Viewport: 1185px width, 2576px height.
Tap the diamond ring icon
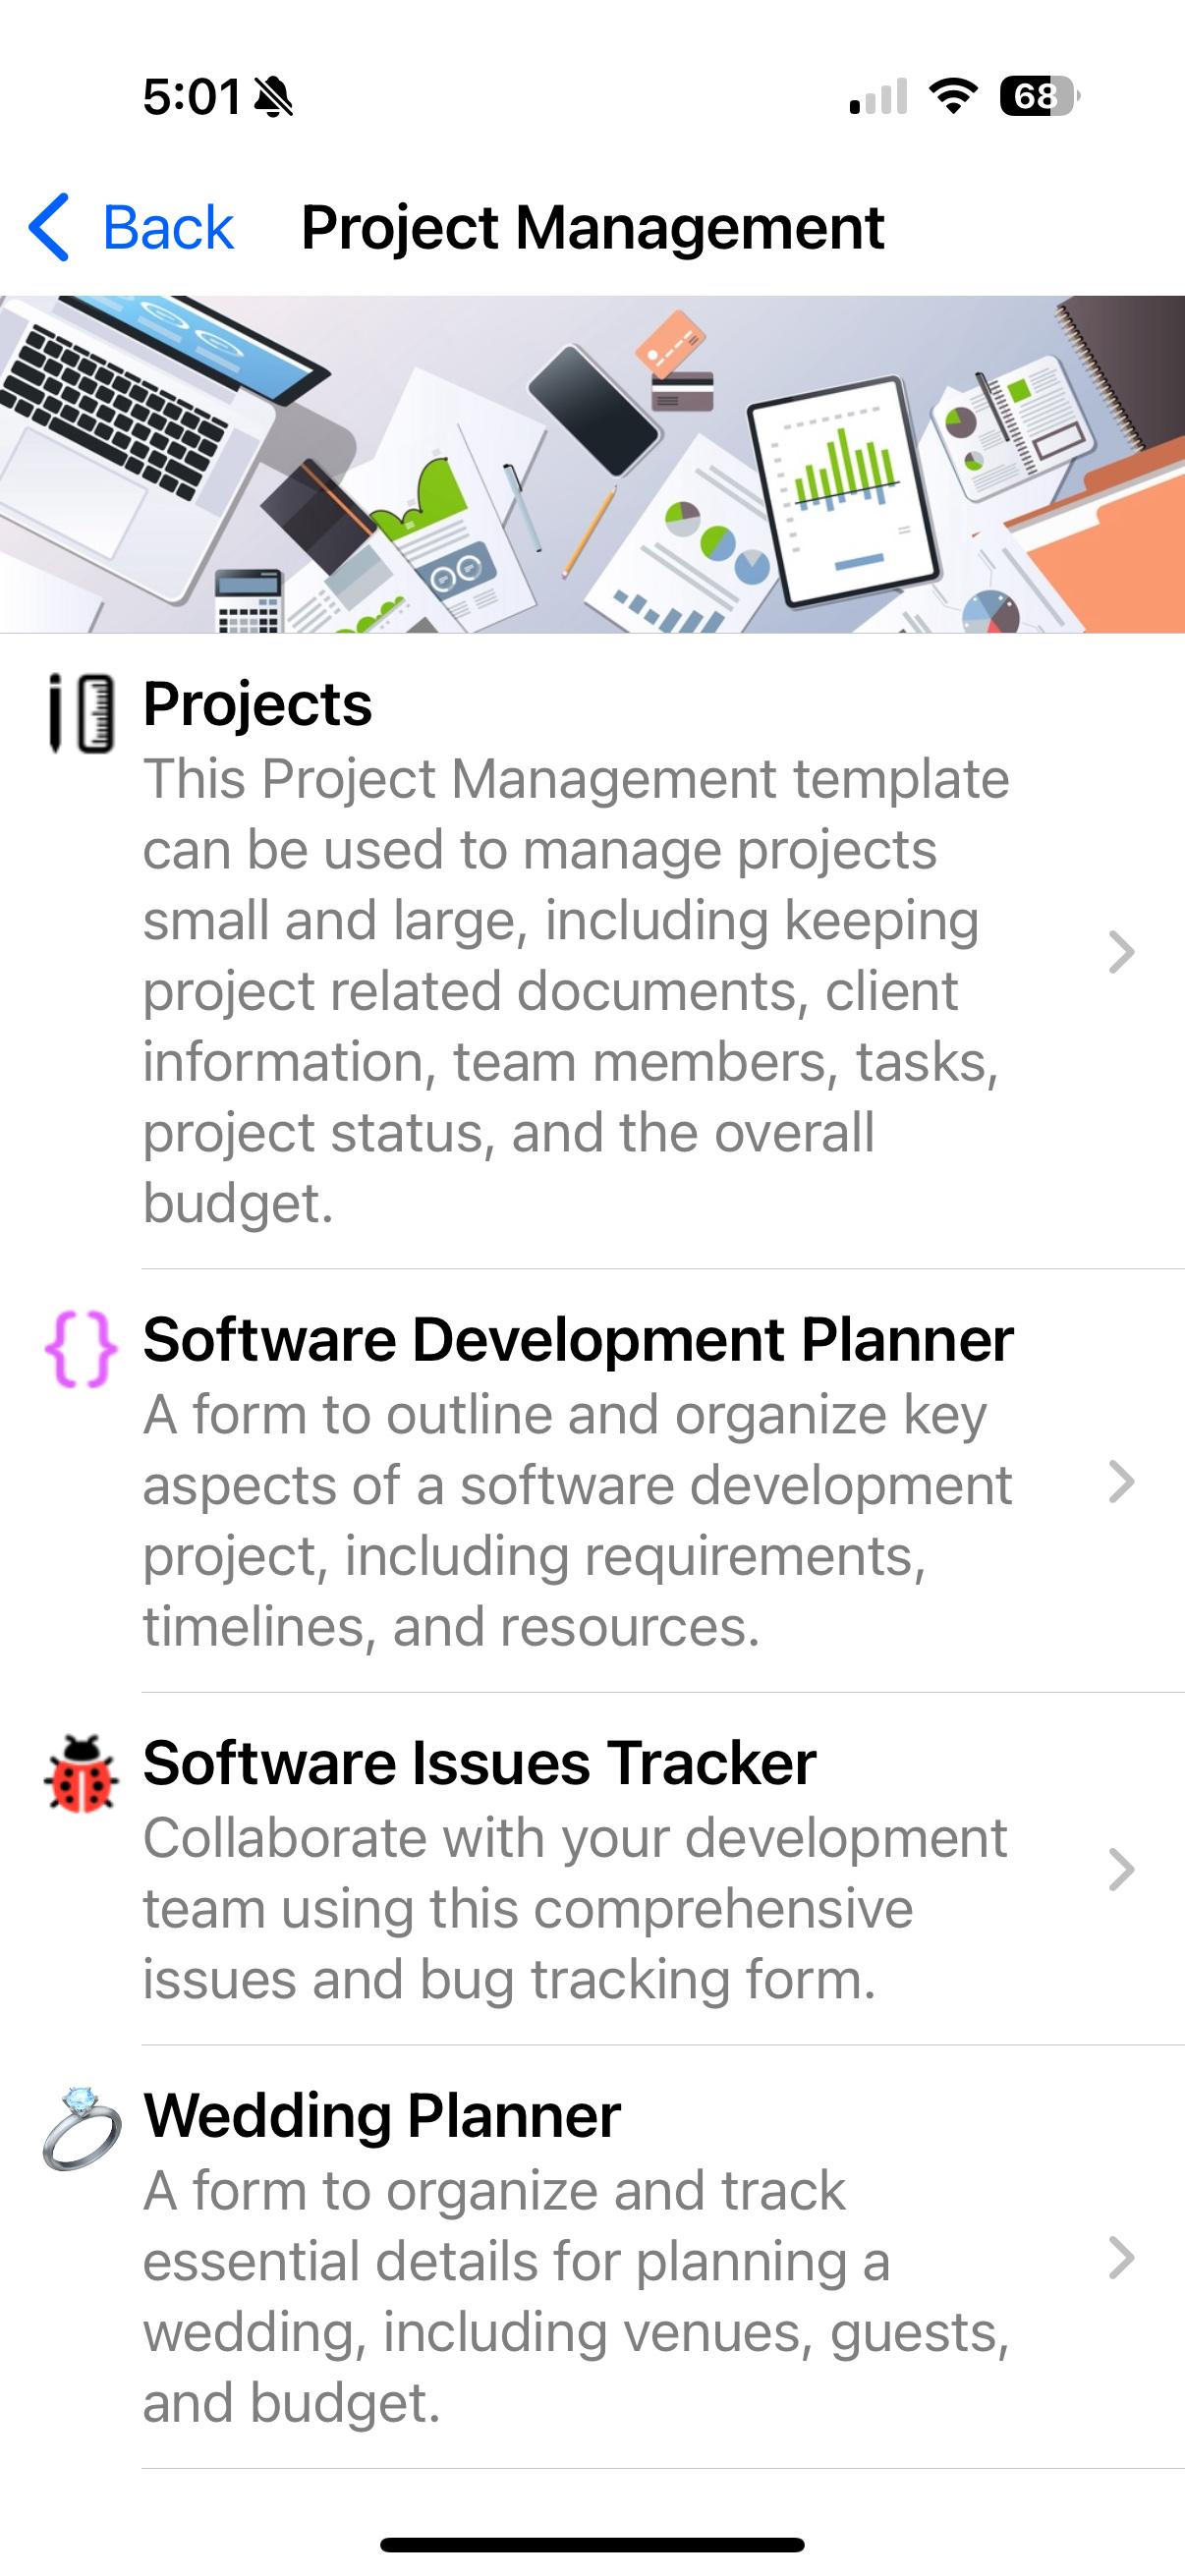tap(81, 2129)
